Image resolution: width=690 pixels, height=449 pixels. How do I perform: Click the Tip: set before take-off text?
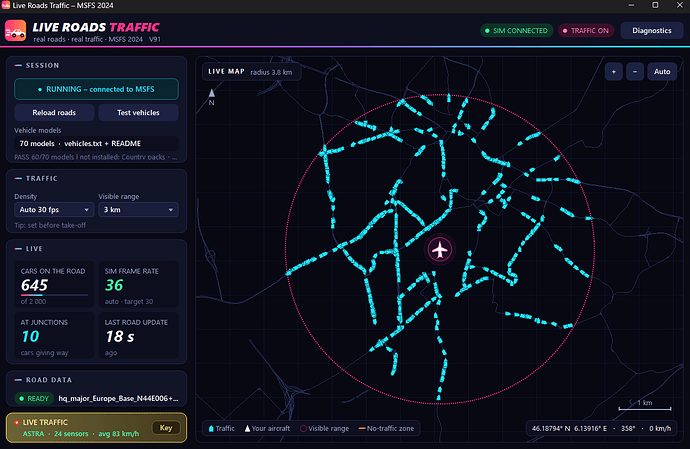(x=50, y=225)
